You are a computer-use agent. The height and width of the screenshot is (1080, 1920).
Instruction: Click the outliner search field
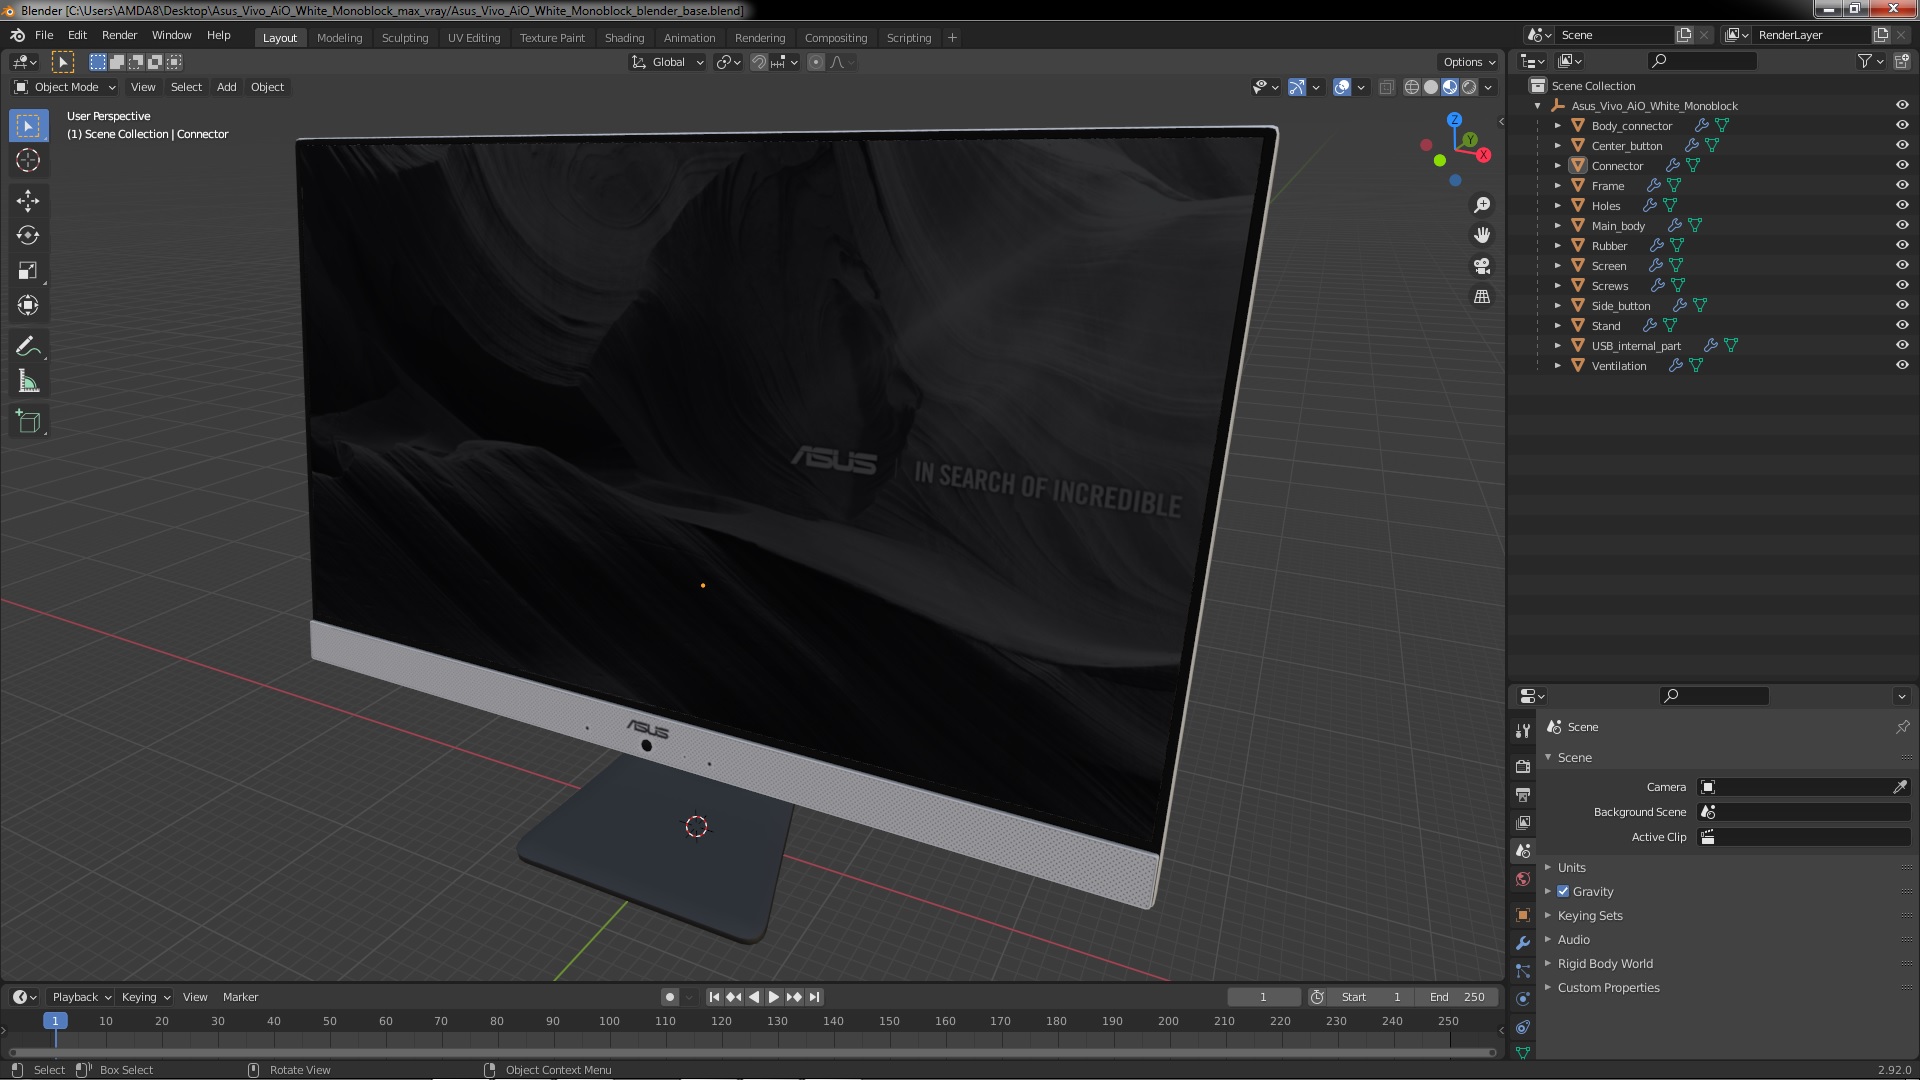tap(1701, 62)
